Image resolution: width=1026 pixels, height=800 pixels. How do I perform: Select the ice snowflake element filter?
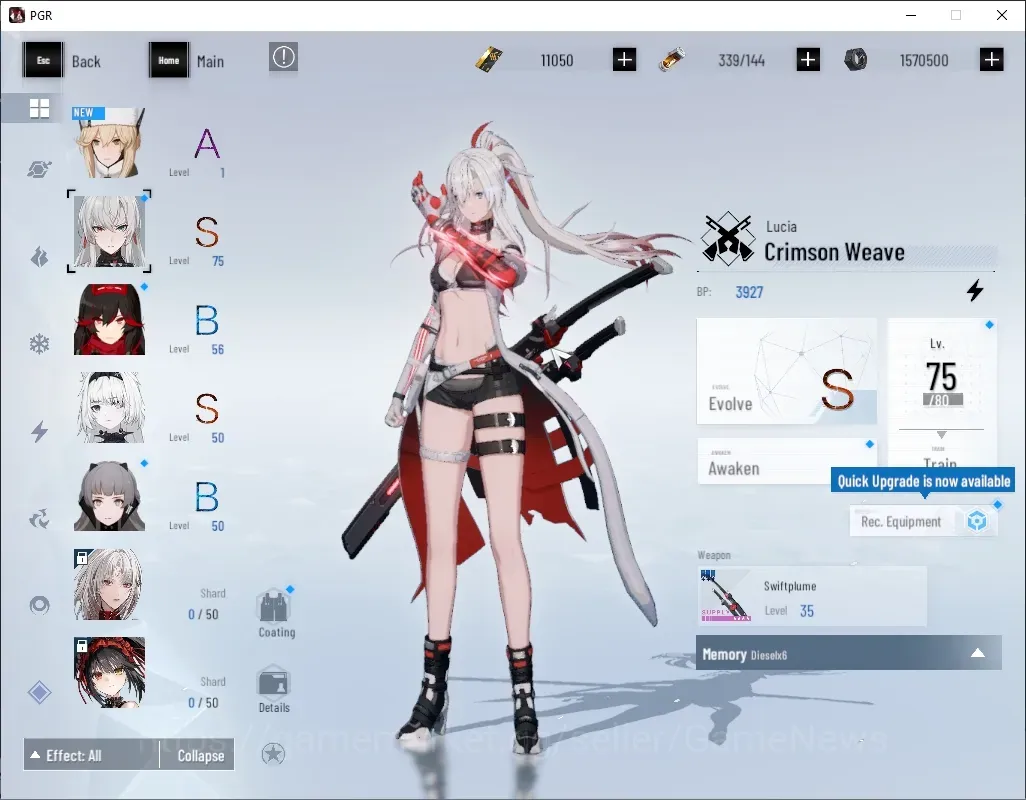pos(39,344)
